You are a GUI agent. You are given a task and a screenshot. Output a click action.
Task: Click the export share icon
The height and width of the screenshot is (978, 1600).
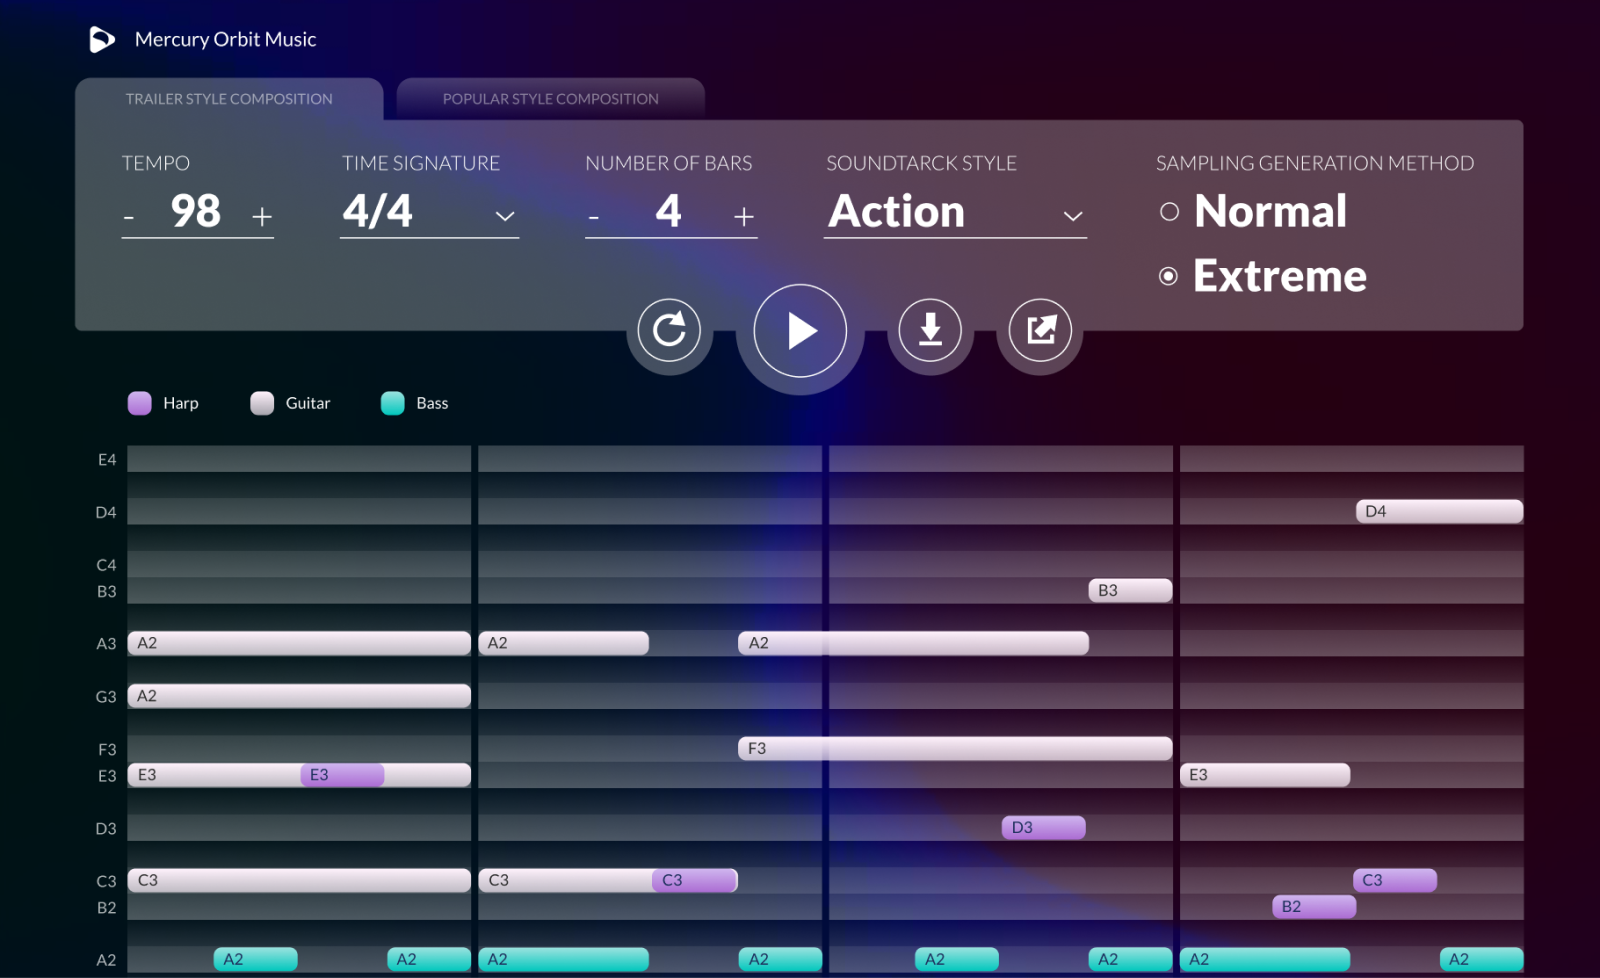(x=1040, y=330)
